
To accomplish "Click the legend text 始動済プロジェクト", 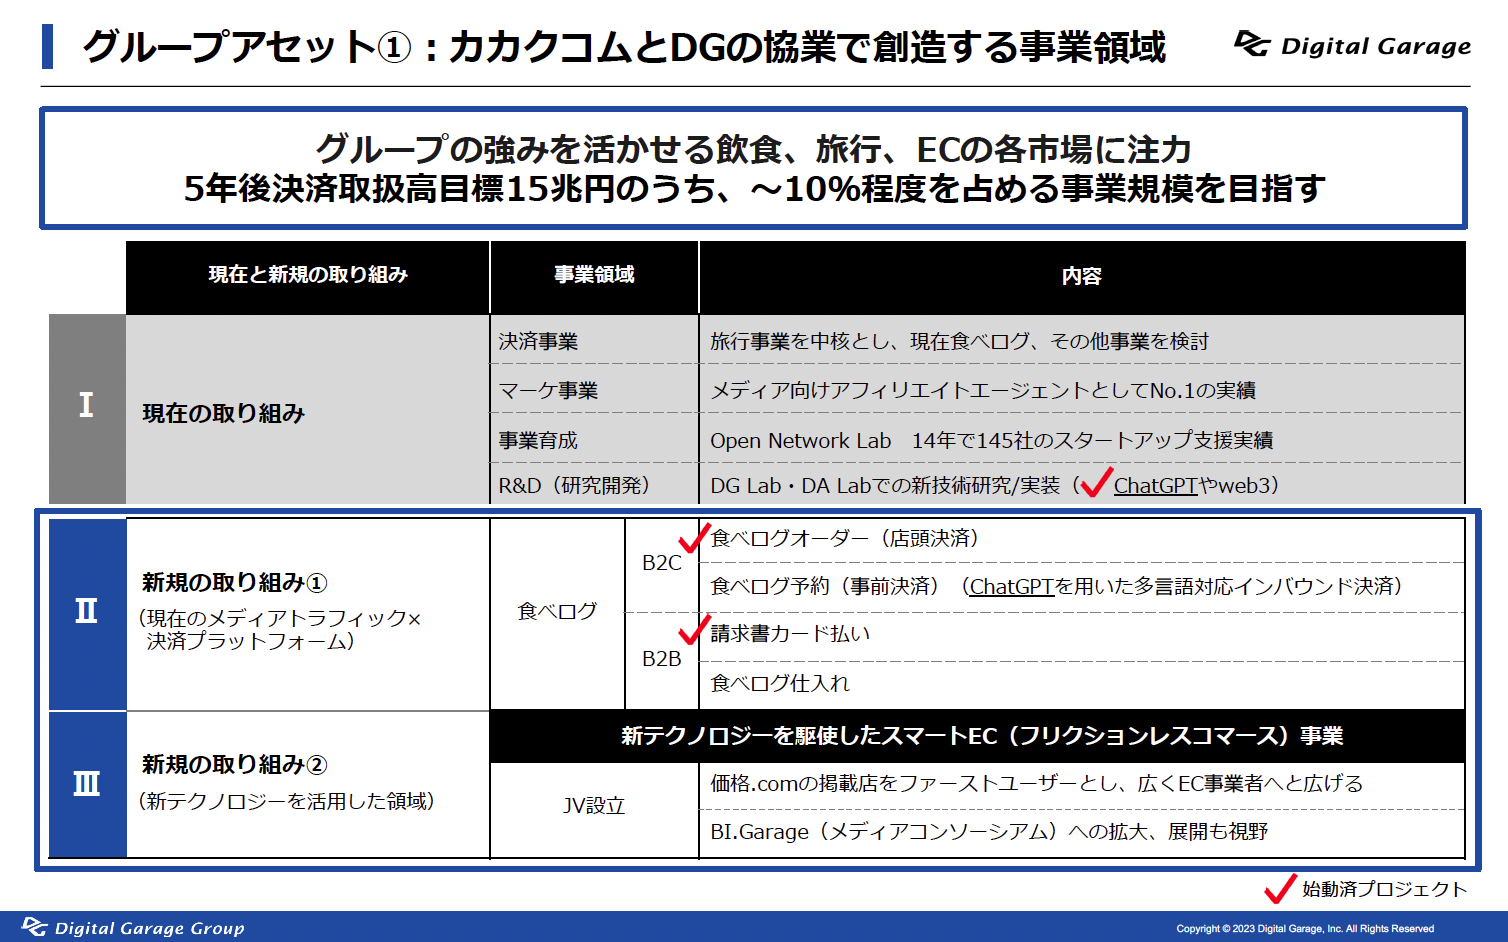I will click(1384, 889).
